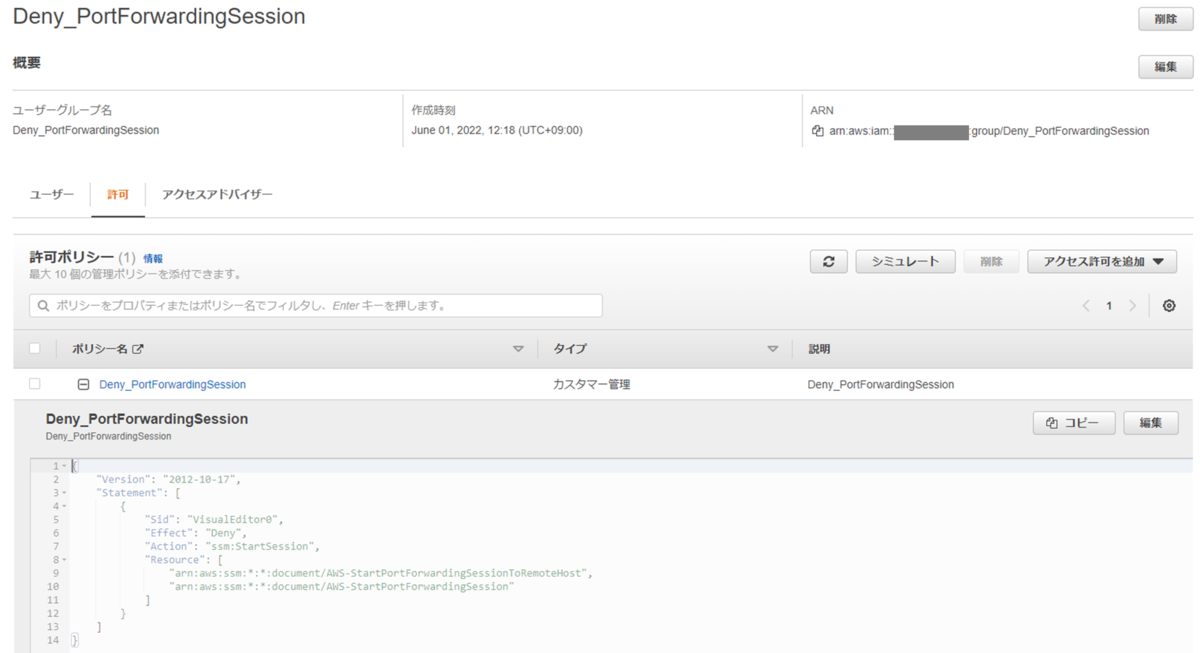Image resolution: width=1200 pixels, height=653 pixels.
Task: Click the creation time June 01, 2022 value
Action: pyautogui.click(x=497, y=130)
